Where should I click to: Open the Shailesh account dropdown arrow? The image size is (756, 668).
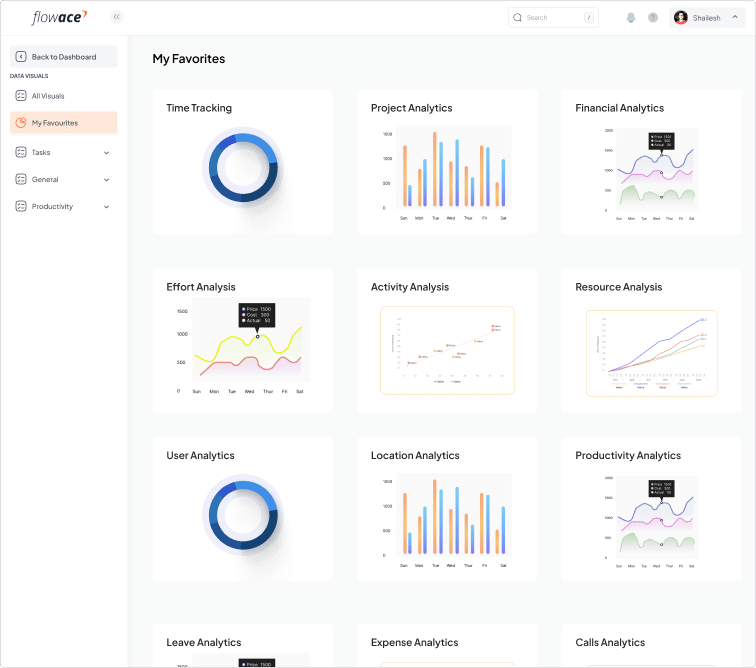point(735,17)
